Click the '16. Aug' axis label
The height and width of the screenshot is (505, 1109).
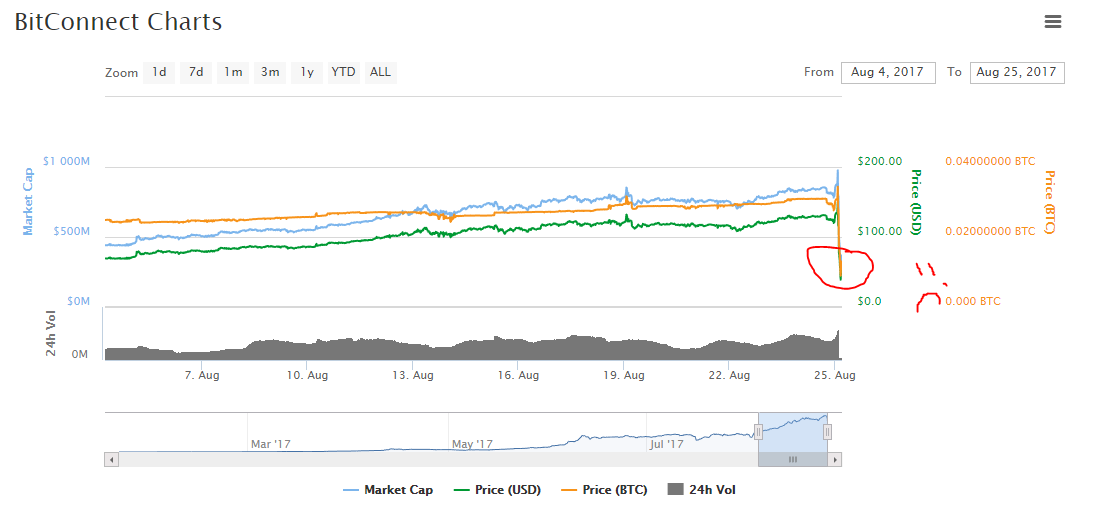coord(518,376)
